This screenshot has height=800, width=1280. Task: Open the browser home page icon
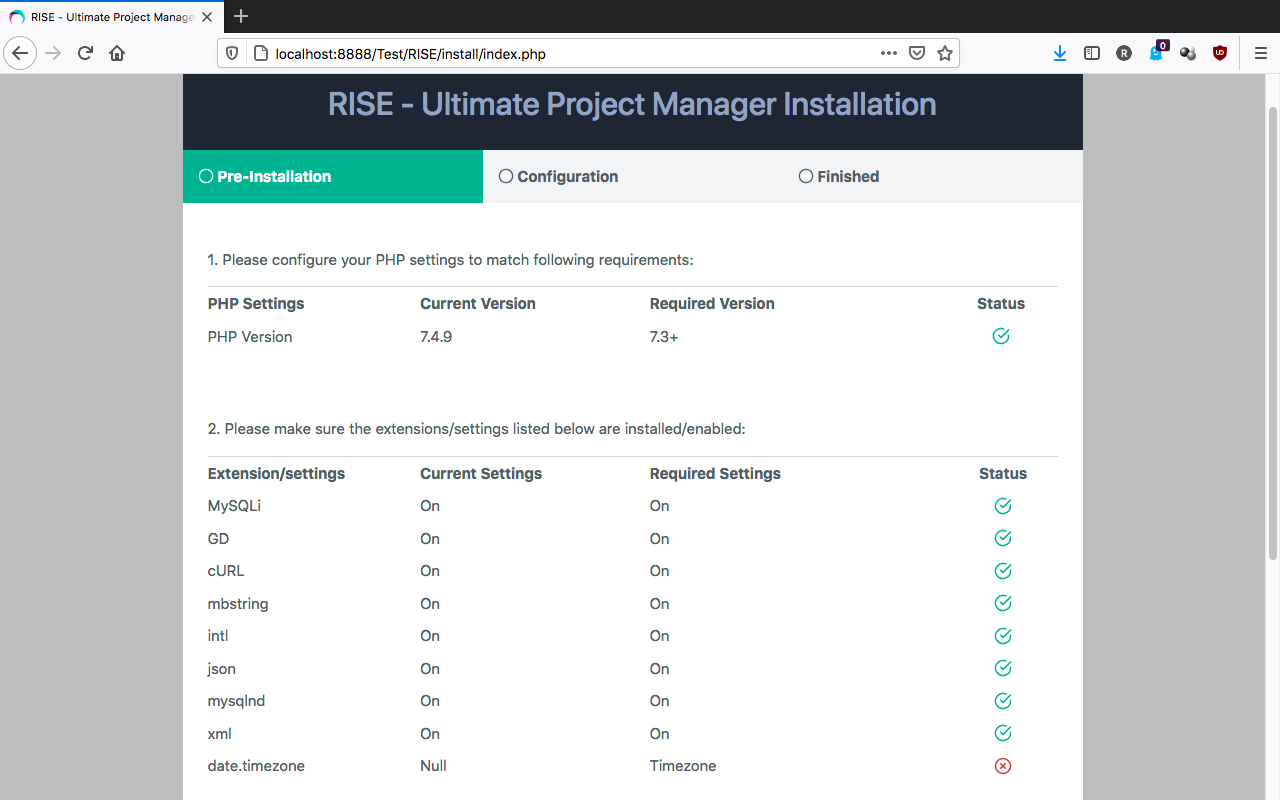point(117,53)
